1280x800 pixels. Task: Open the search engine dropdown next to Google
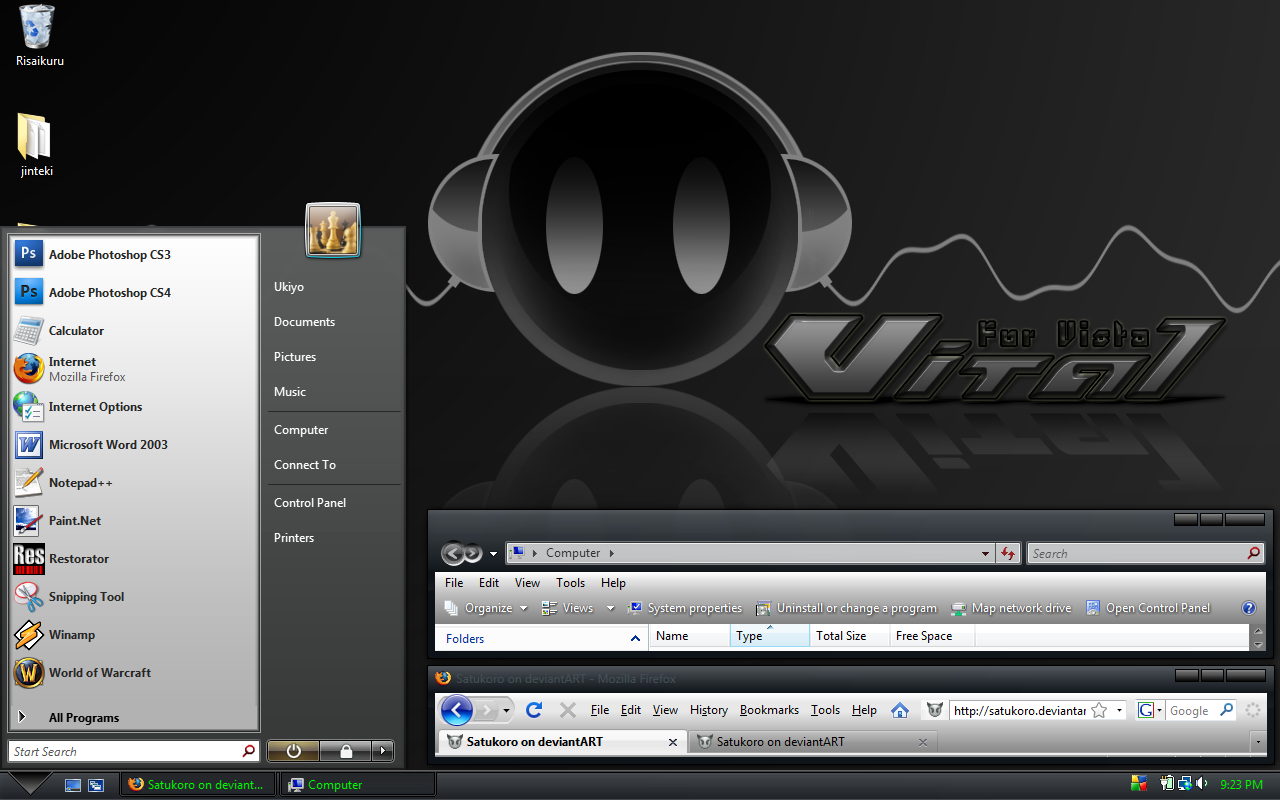(x=1160, y=710)
